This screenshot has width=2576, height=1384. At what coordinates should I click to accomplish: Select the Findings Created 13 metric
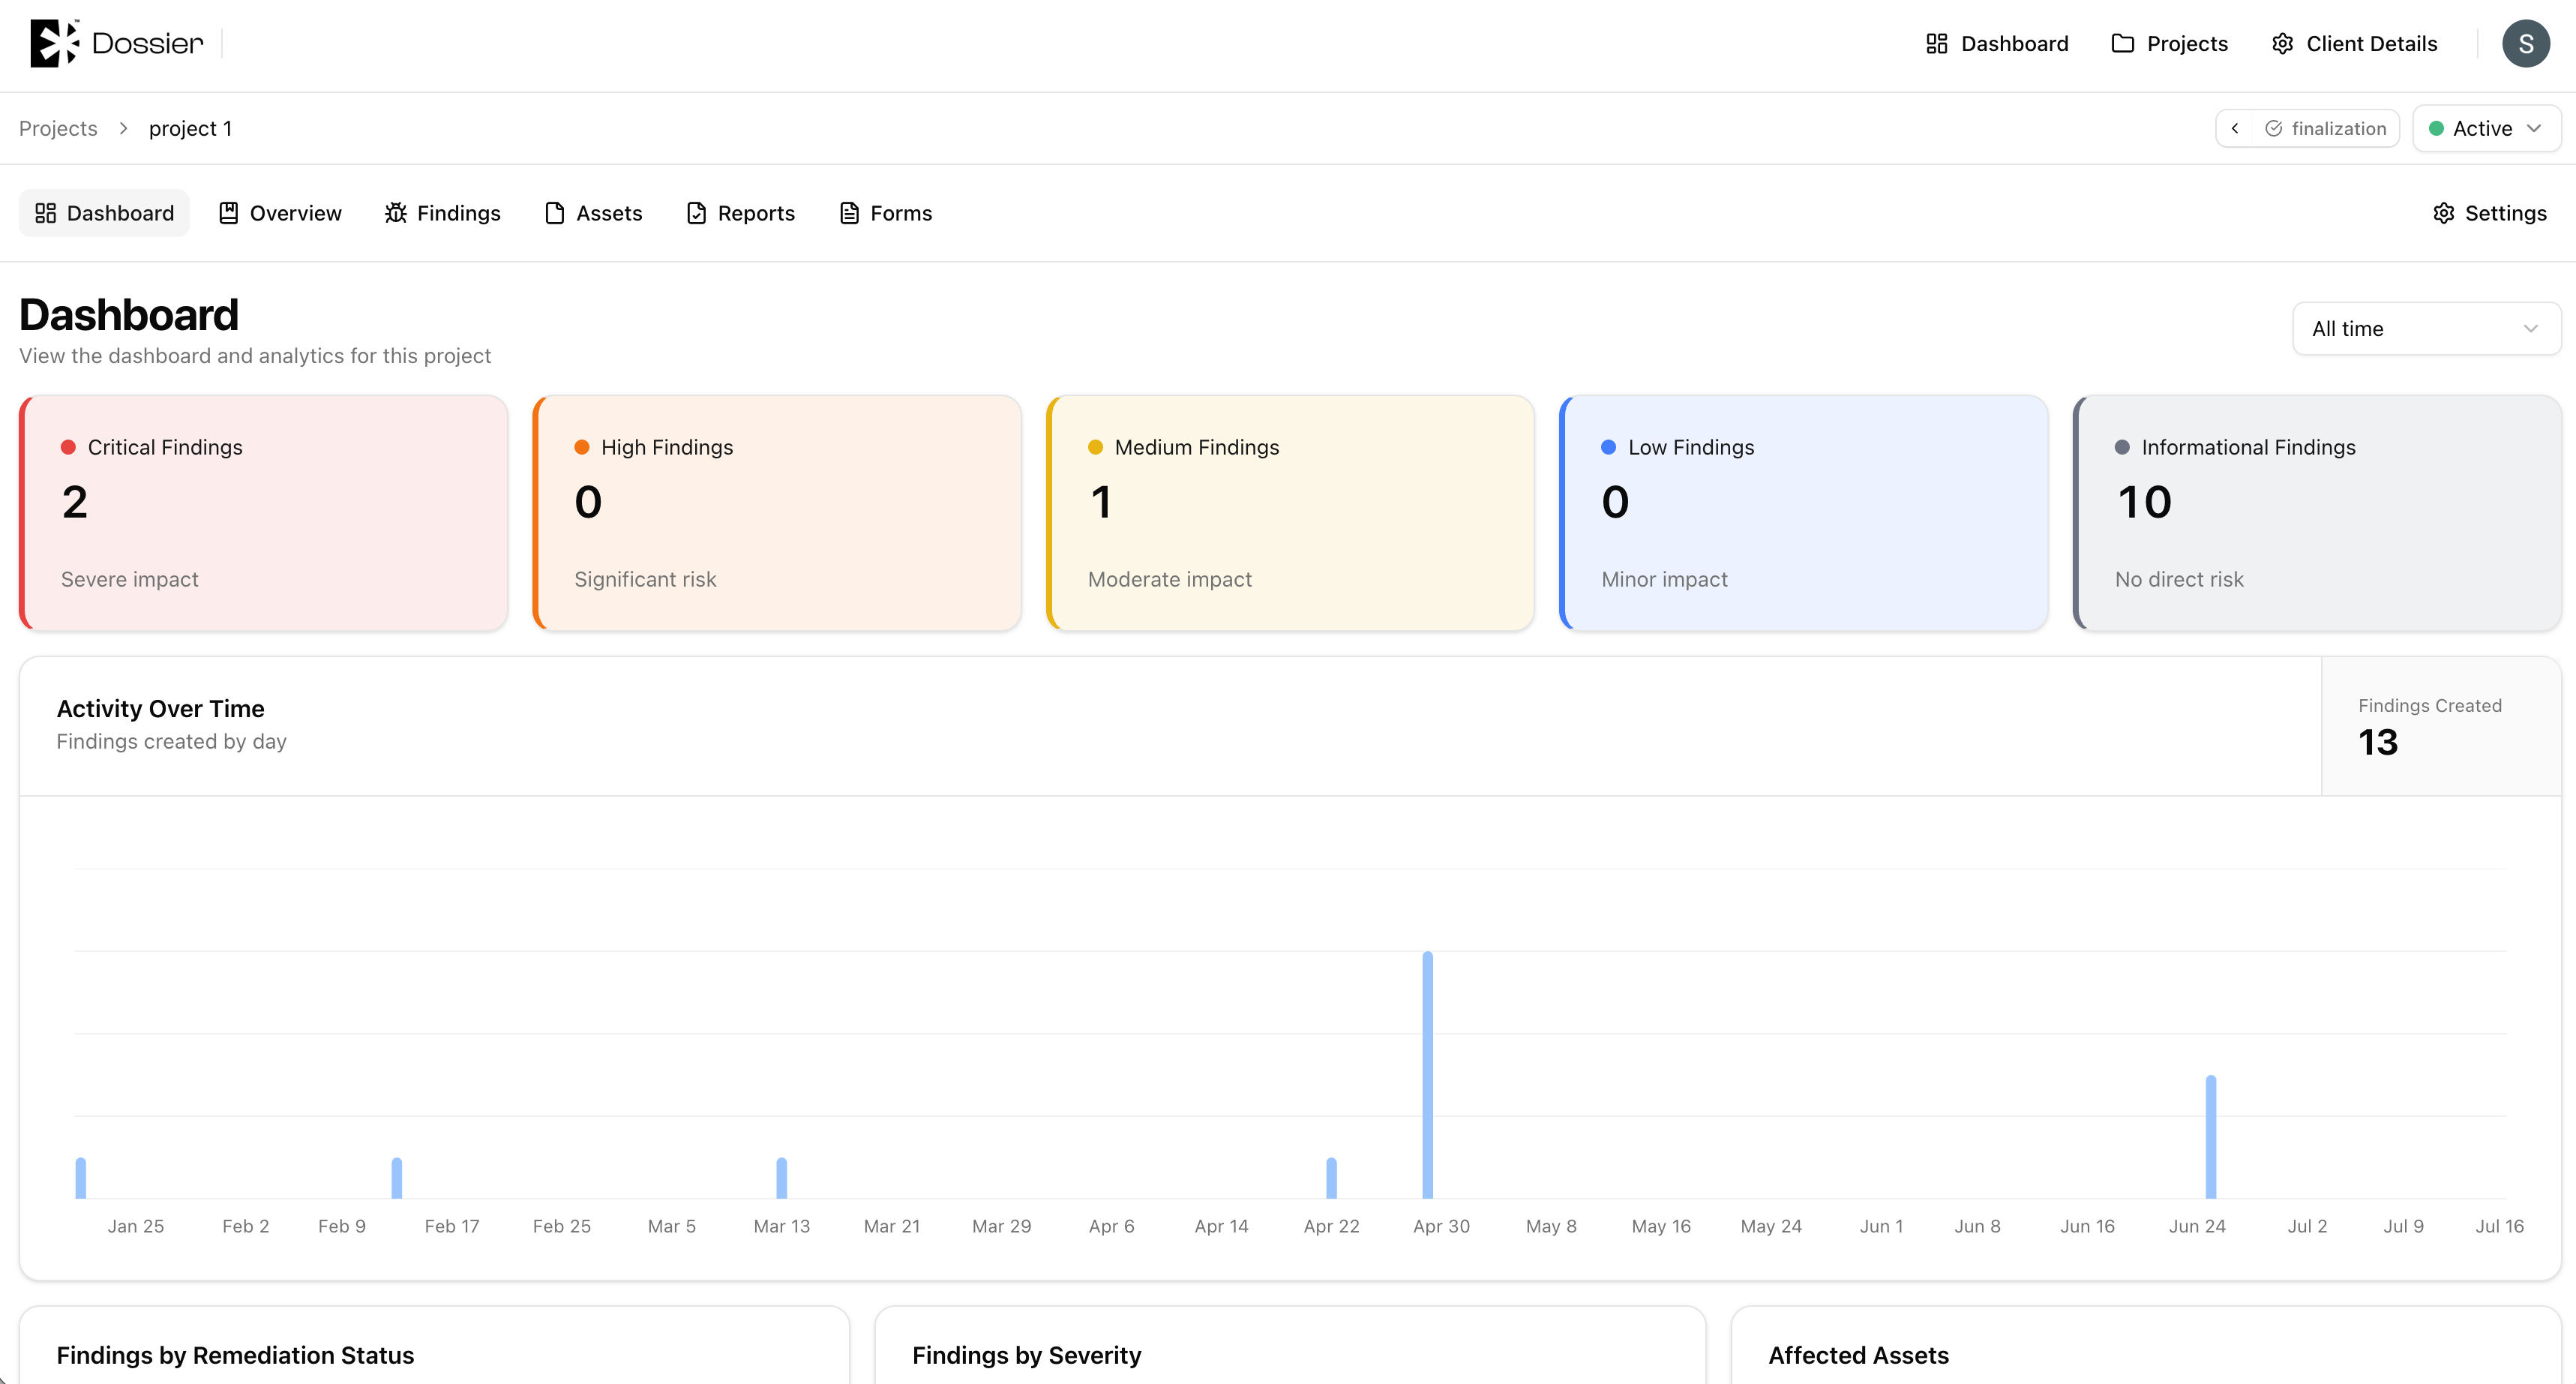point(2441,726)
